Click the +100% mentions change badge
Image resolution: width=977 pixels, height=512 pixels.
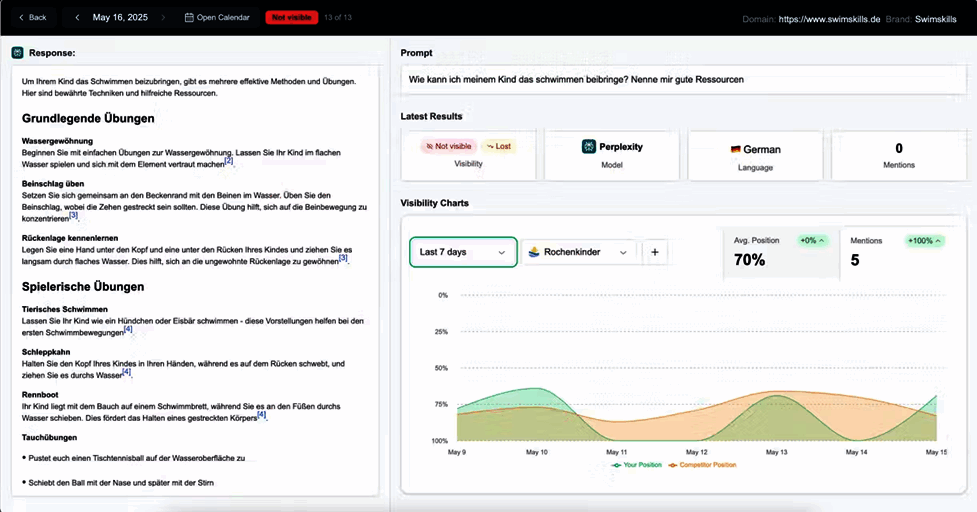pyautogui.click(x=924, y=241)
